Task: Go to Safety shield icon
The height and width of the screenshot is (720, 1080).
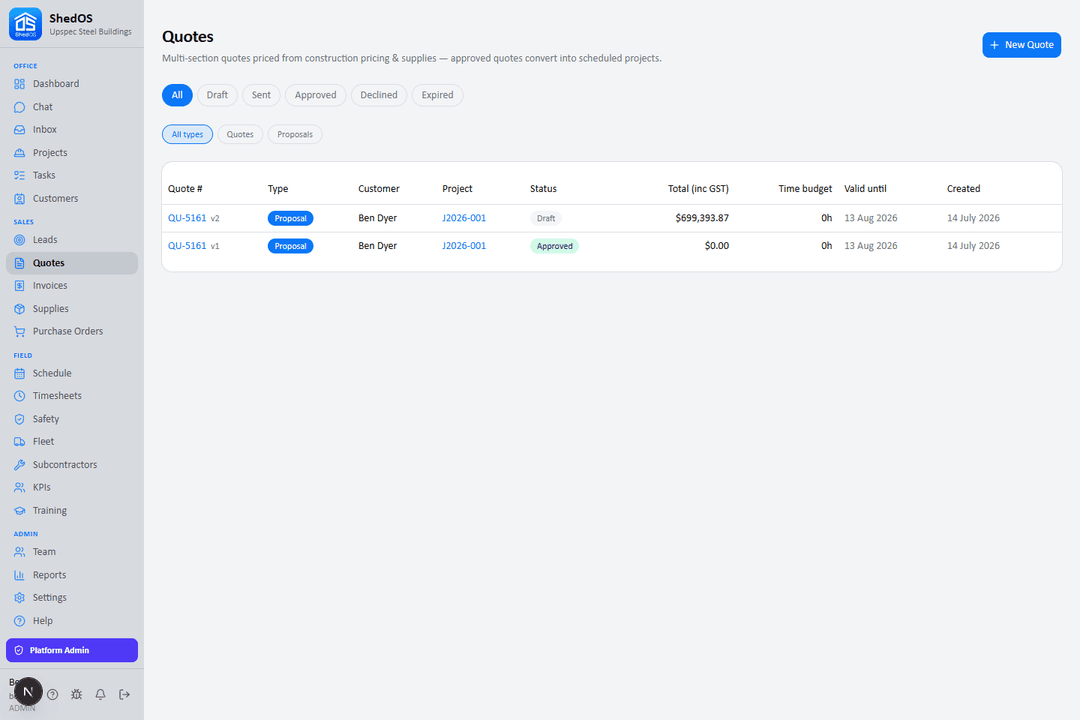Action: [19, 419]
